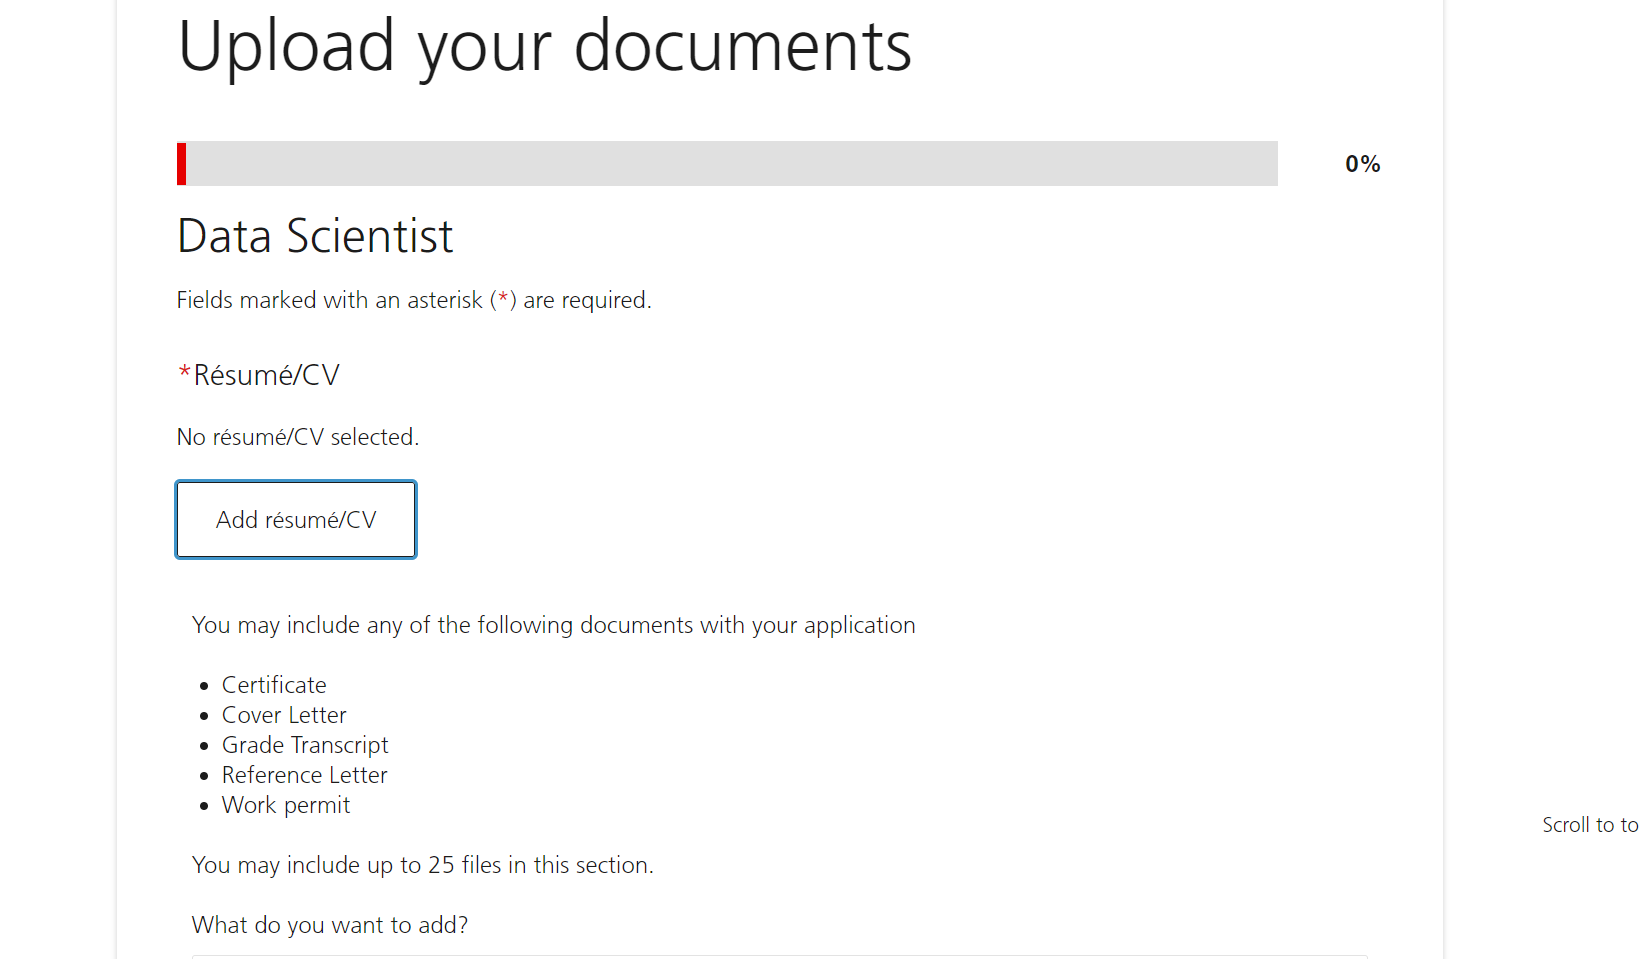This screenshot has width=1639, height=959.
Task: Select the Work permit list item
Action: 286,805
